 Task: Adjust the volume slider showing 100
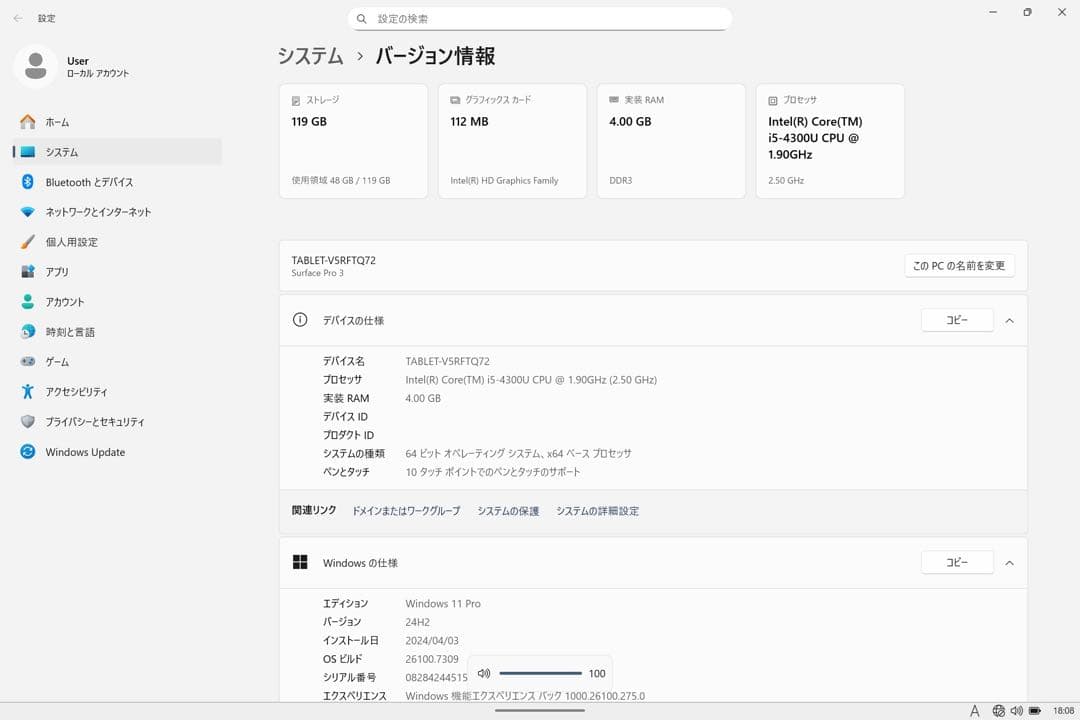[x=540, y=673]
